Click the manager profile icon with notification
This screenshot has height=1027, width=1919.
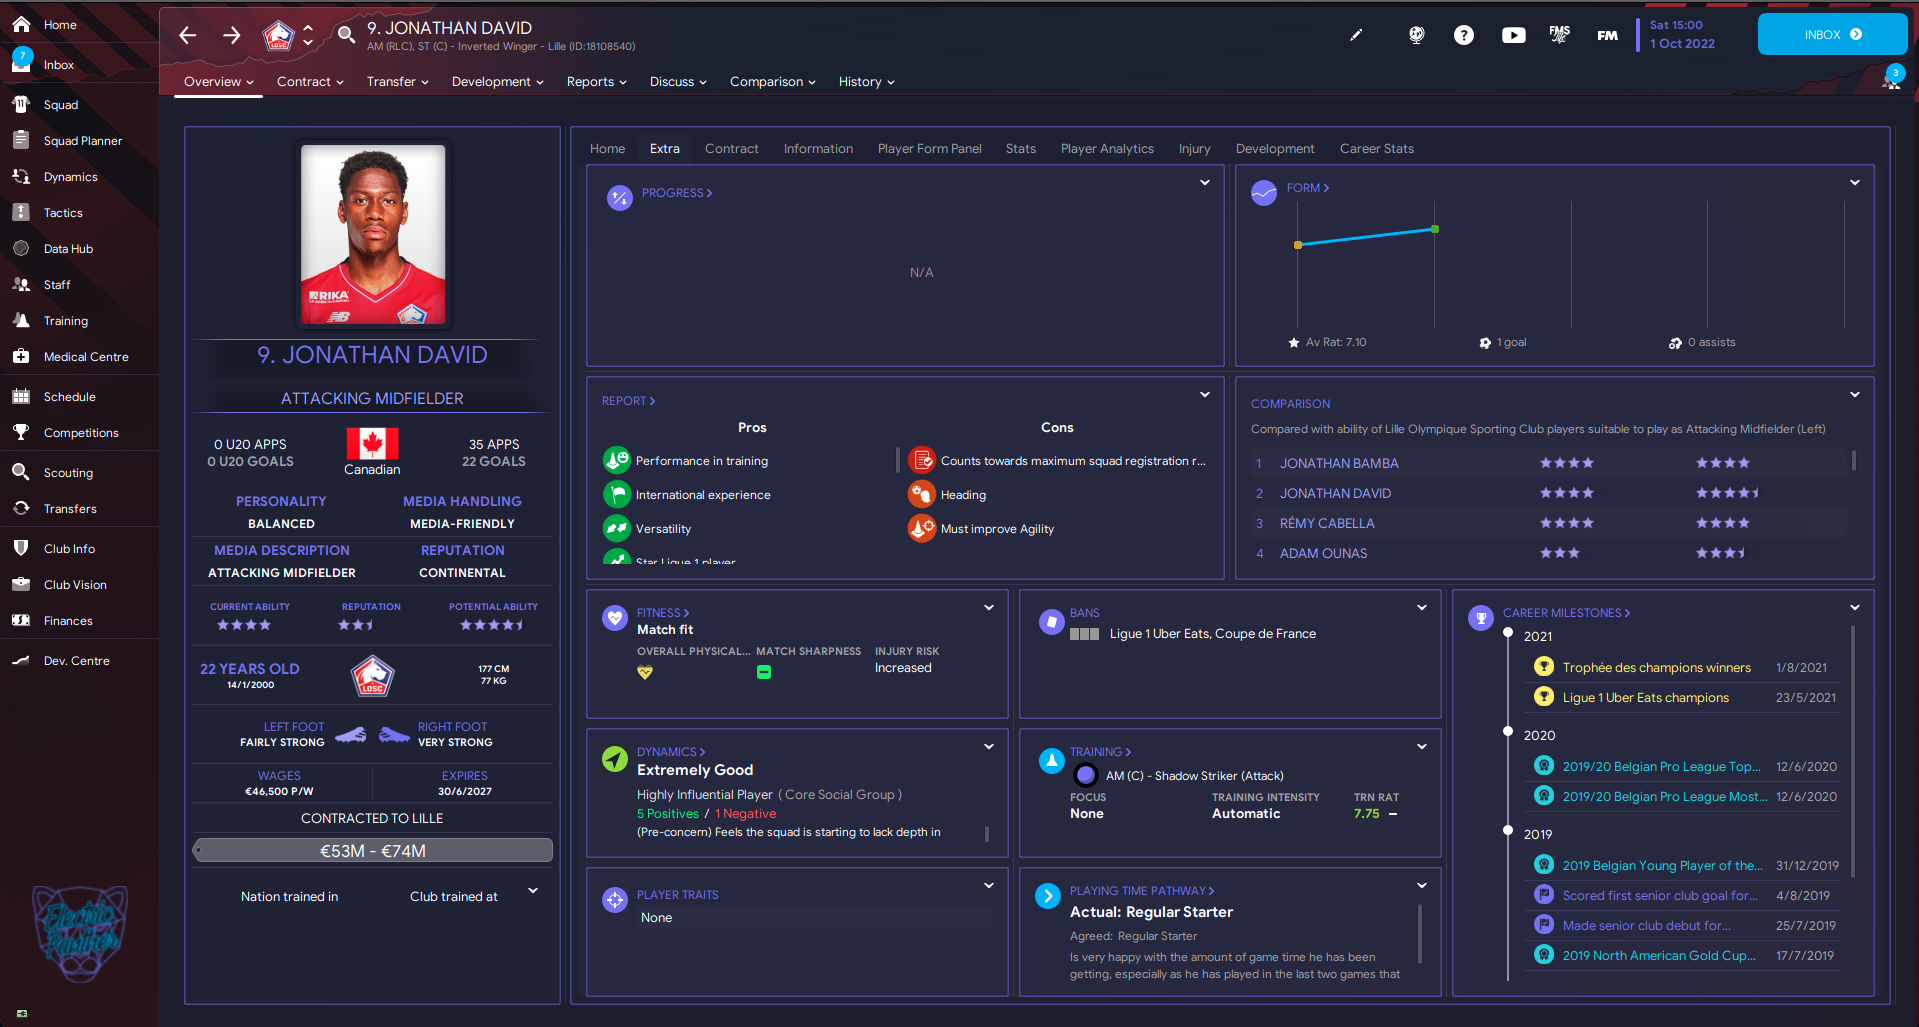[1892, 78]
